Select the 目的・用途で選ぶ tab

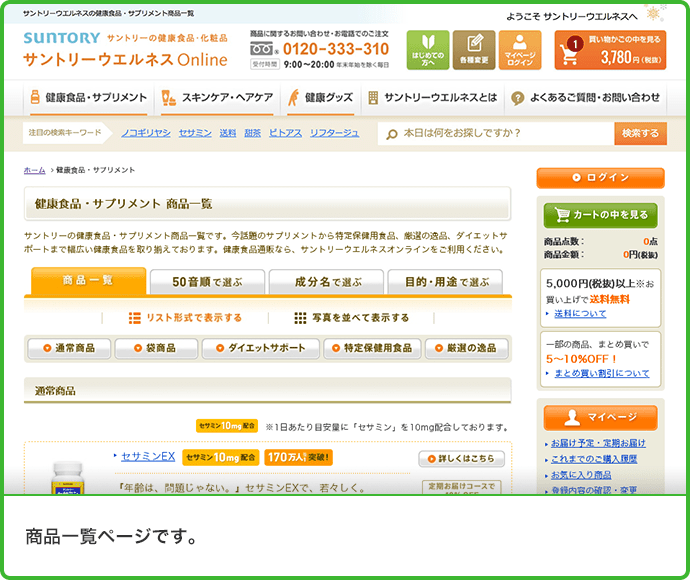coord(446,282)
